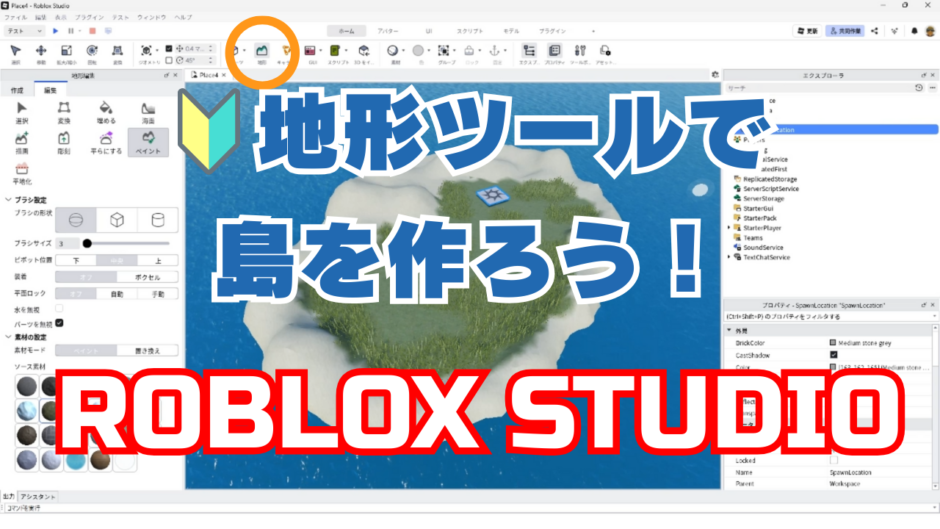Open the Terrain (地形) editor tool
Screen dimensions: 940x529
tap(263, 51)
